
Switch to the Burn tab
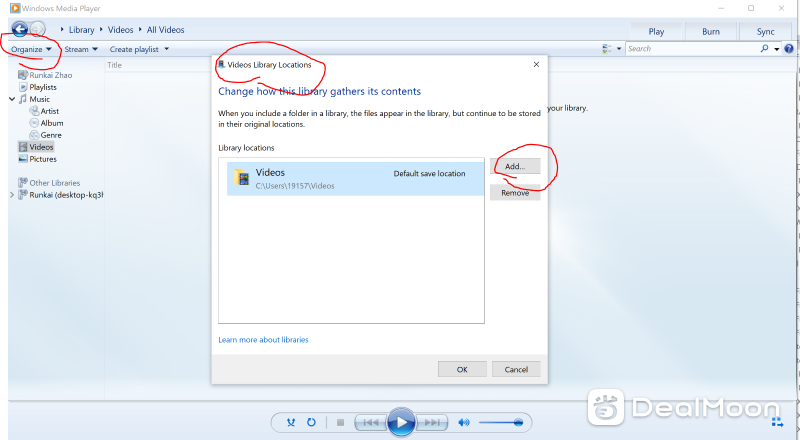(x=711, y=32)
